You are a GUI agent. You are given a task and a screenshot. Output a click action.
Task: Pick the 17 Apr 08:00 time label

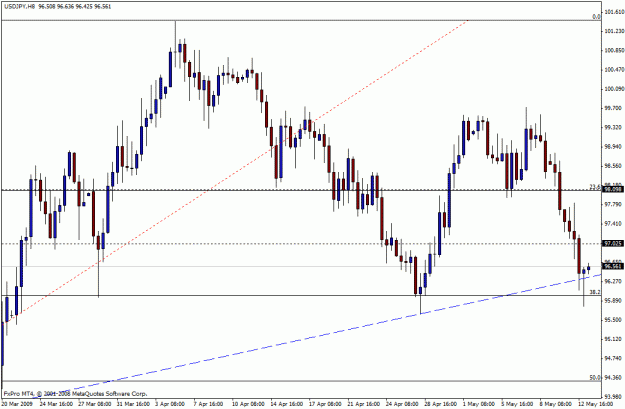[x=325, y=404]
